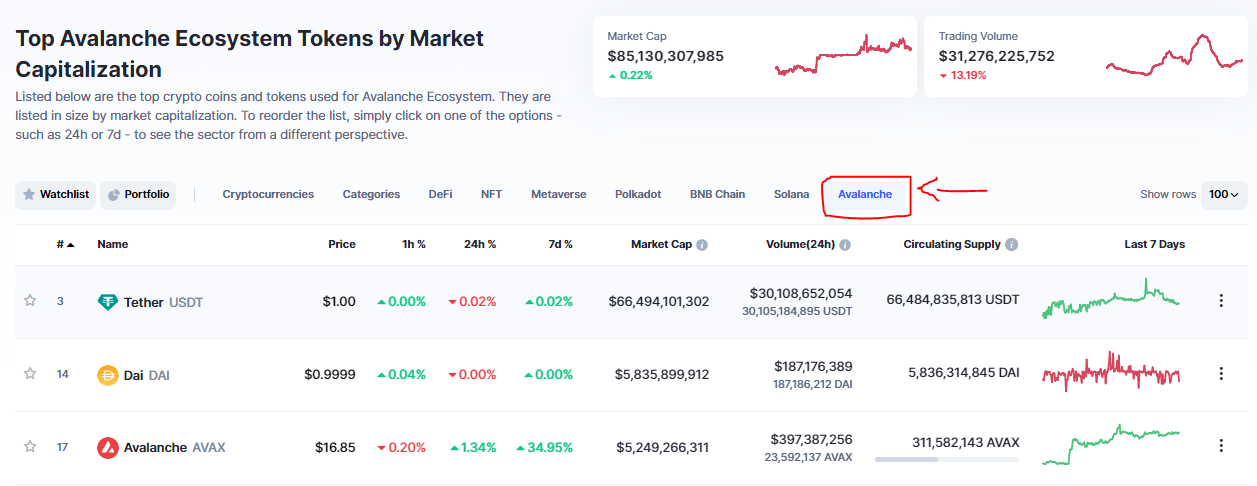Screen dimensions: 1257x486
Task: Sort by the 24h % column
Action: click(x=480, y=244)
